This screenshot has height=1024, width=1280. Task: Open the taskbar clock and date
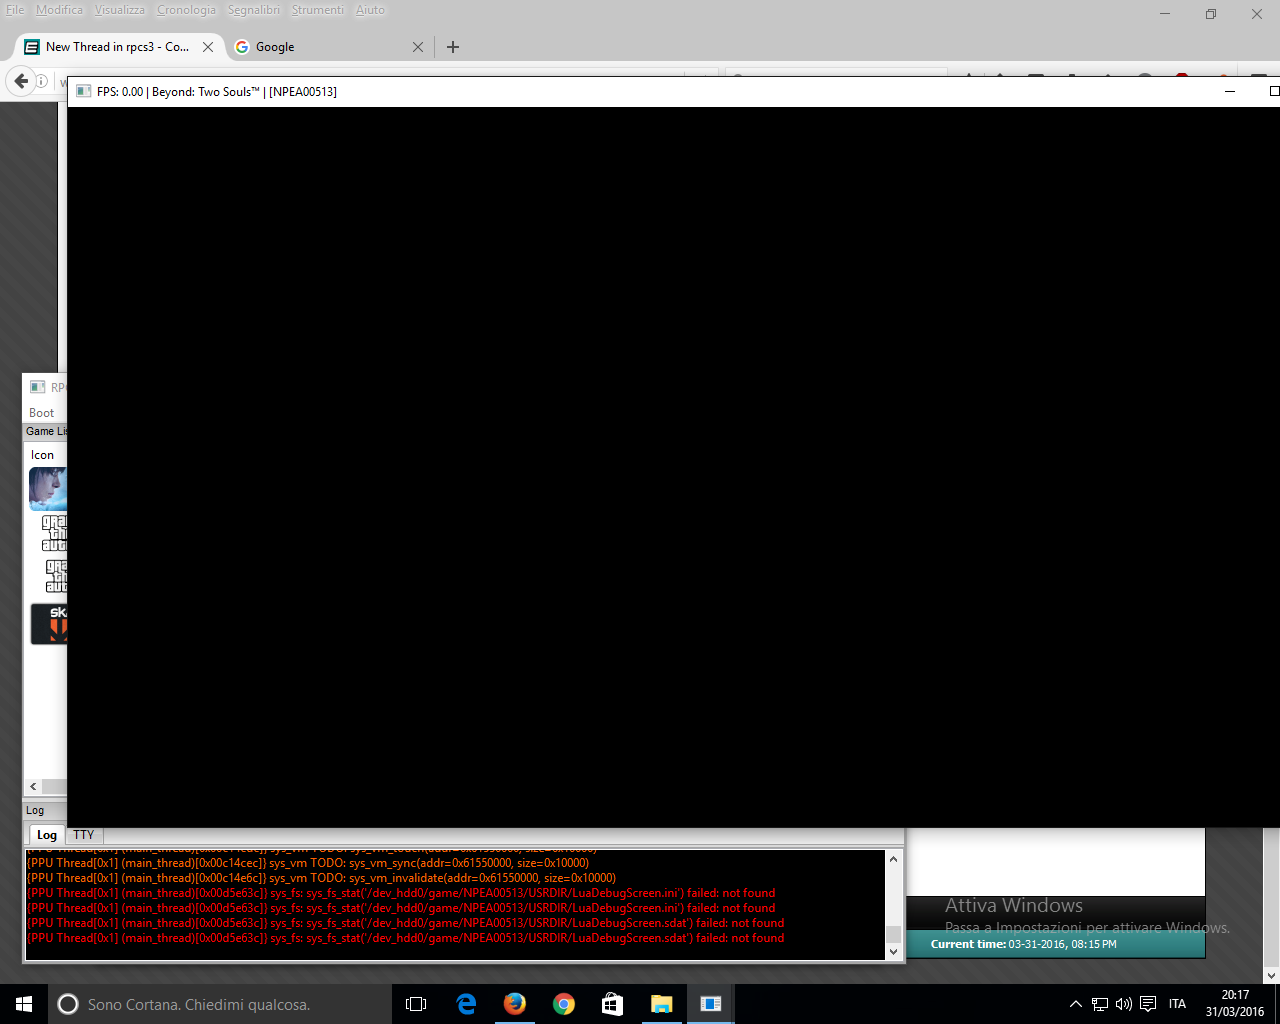[1235, 1004]
